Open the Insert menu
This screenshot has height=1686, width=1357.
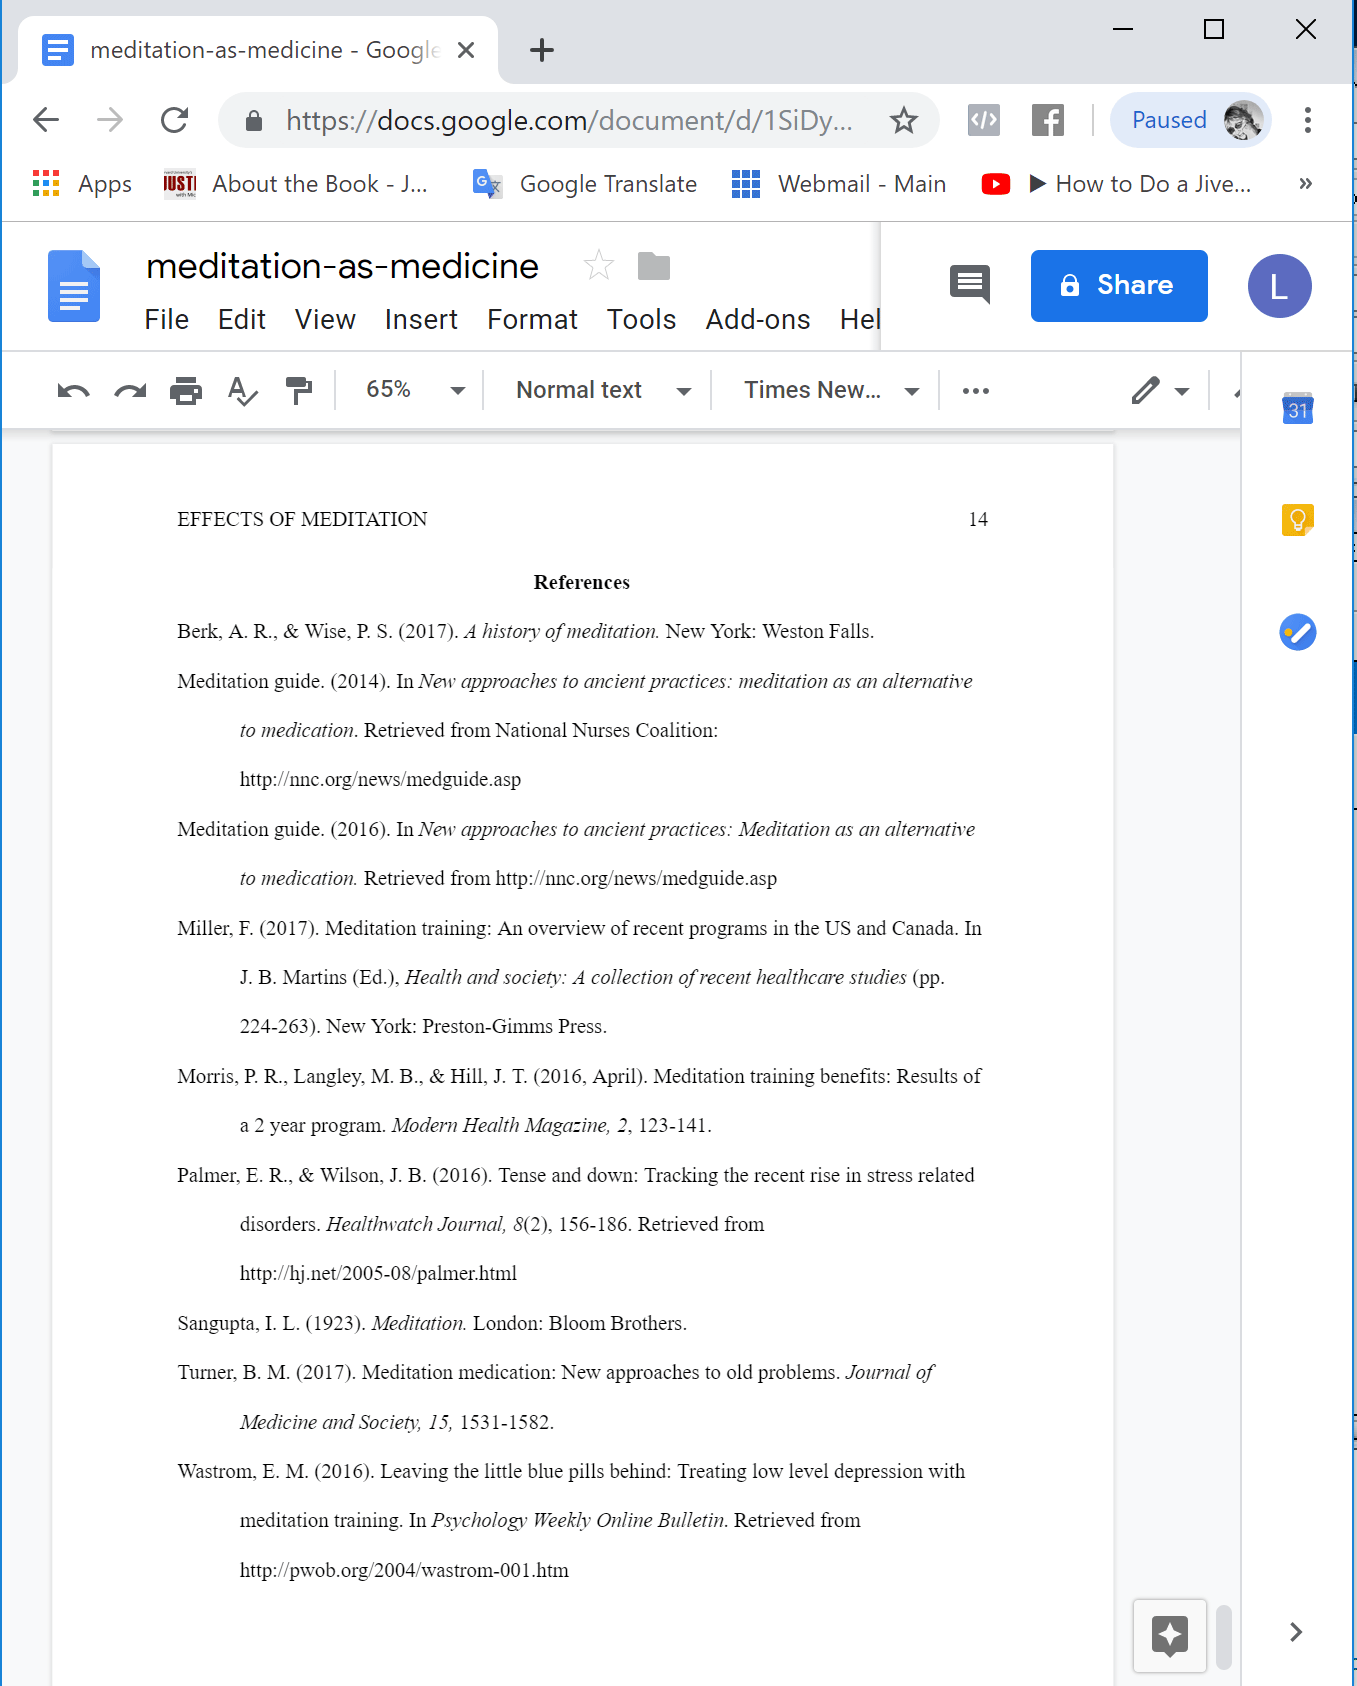pyautogui.click(x=420, y=320)
